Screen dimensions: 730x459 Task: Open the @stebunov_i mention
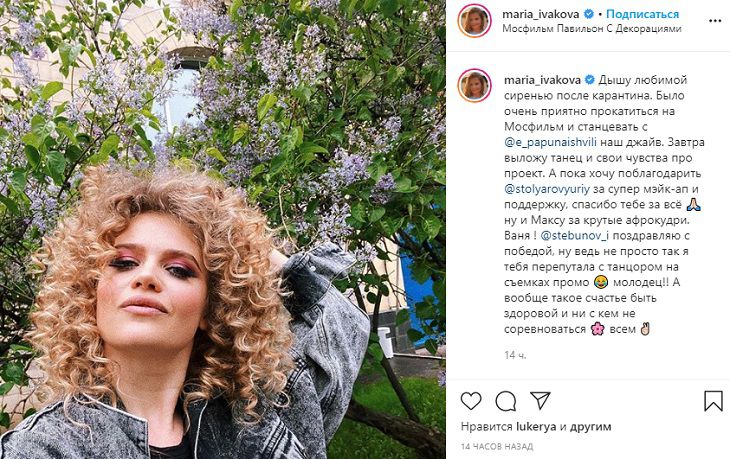[576, 236]
